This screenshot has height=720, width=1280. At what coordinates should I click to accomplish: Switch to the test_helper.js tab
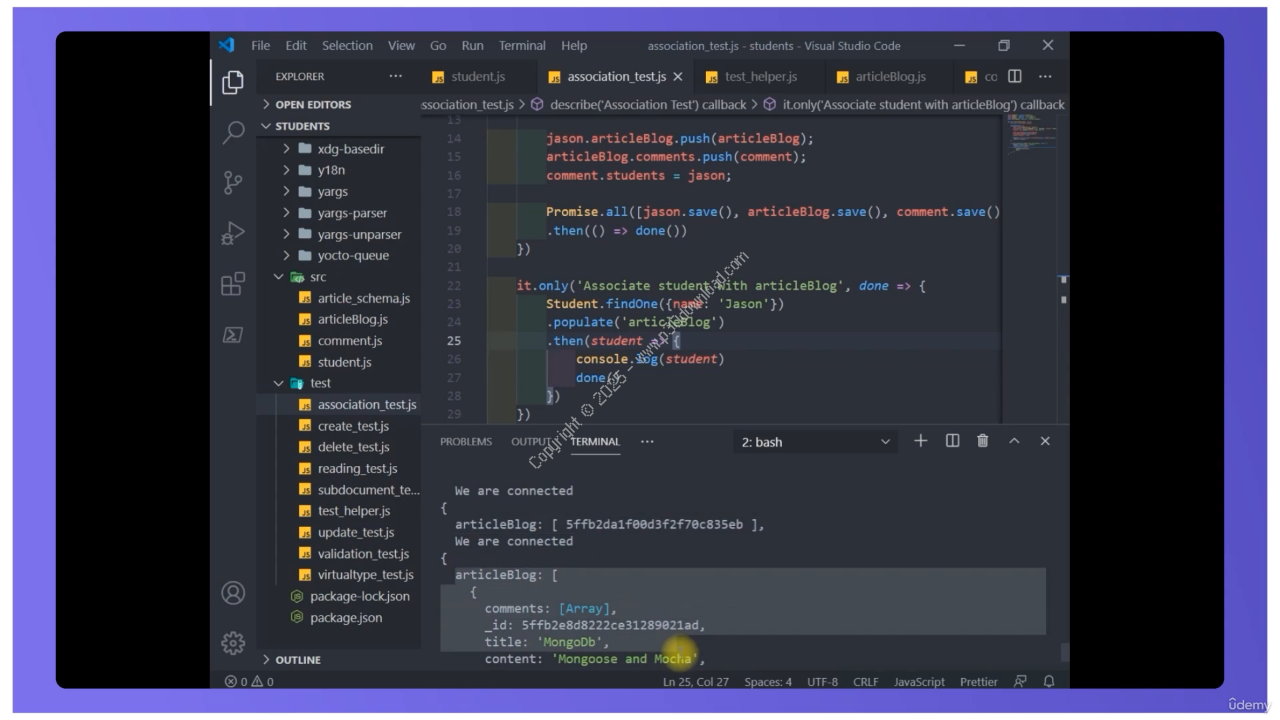tap(761, 76)
